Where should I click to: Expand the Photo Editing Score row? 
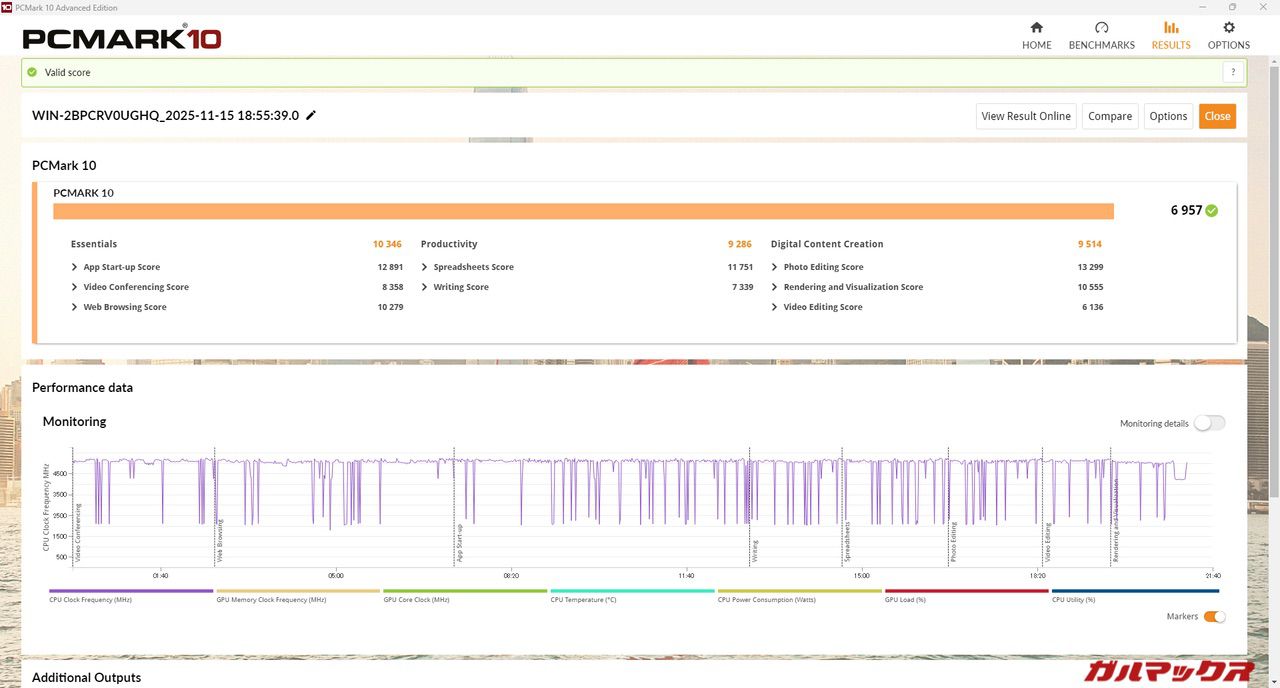click(775, 267)
